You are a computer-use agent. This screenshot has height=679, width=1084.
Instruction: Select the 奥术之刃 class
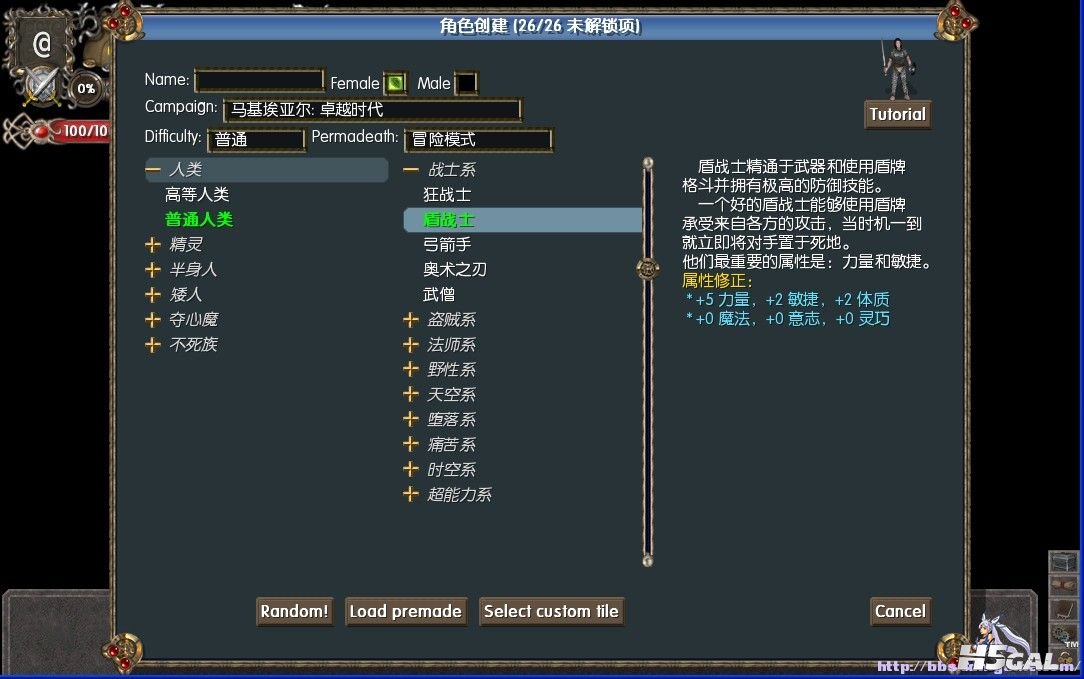coord(455,269)
